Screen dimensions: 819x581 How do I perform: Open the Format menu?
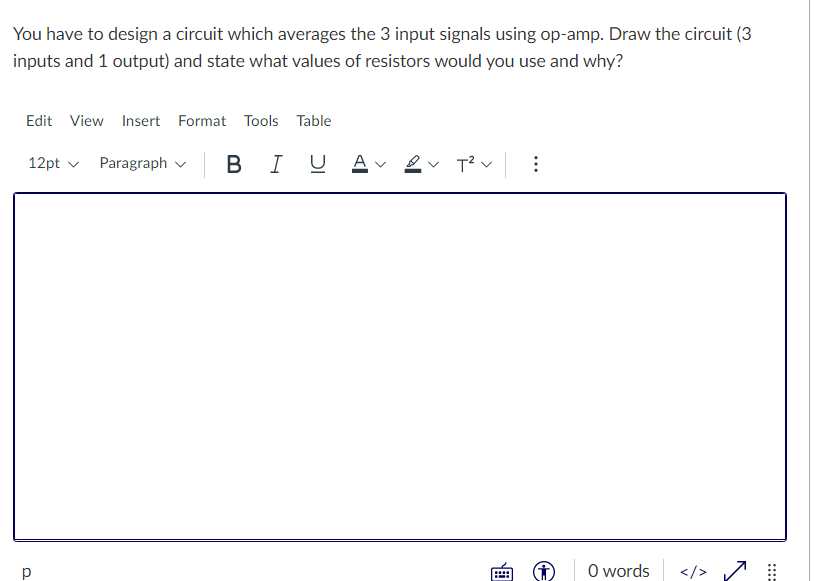[x=202, y=120]
